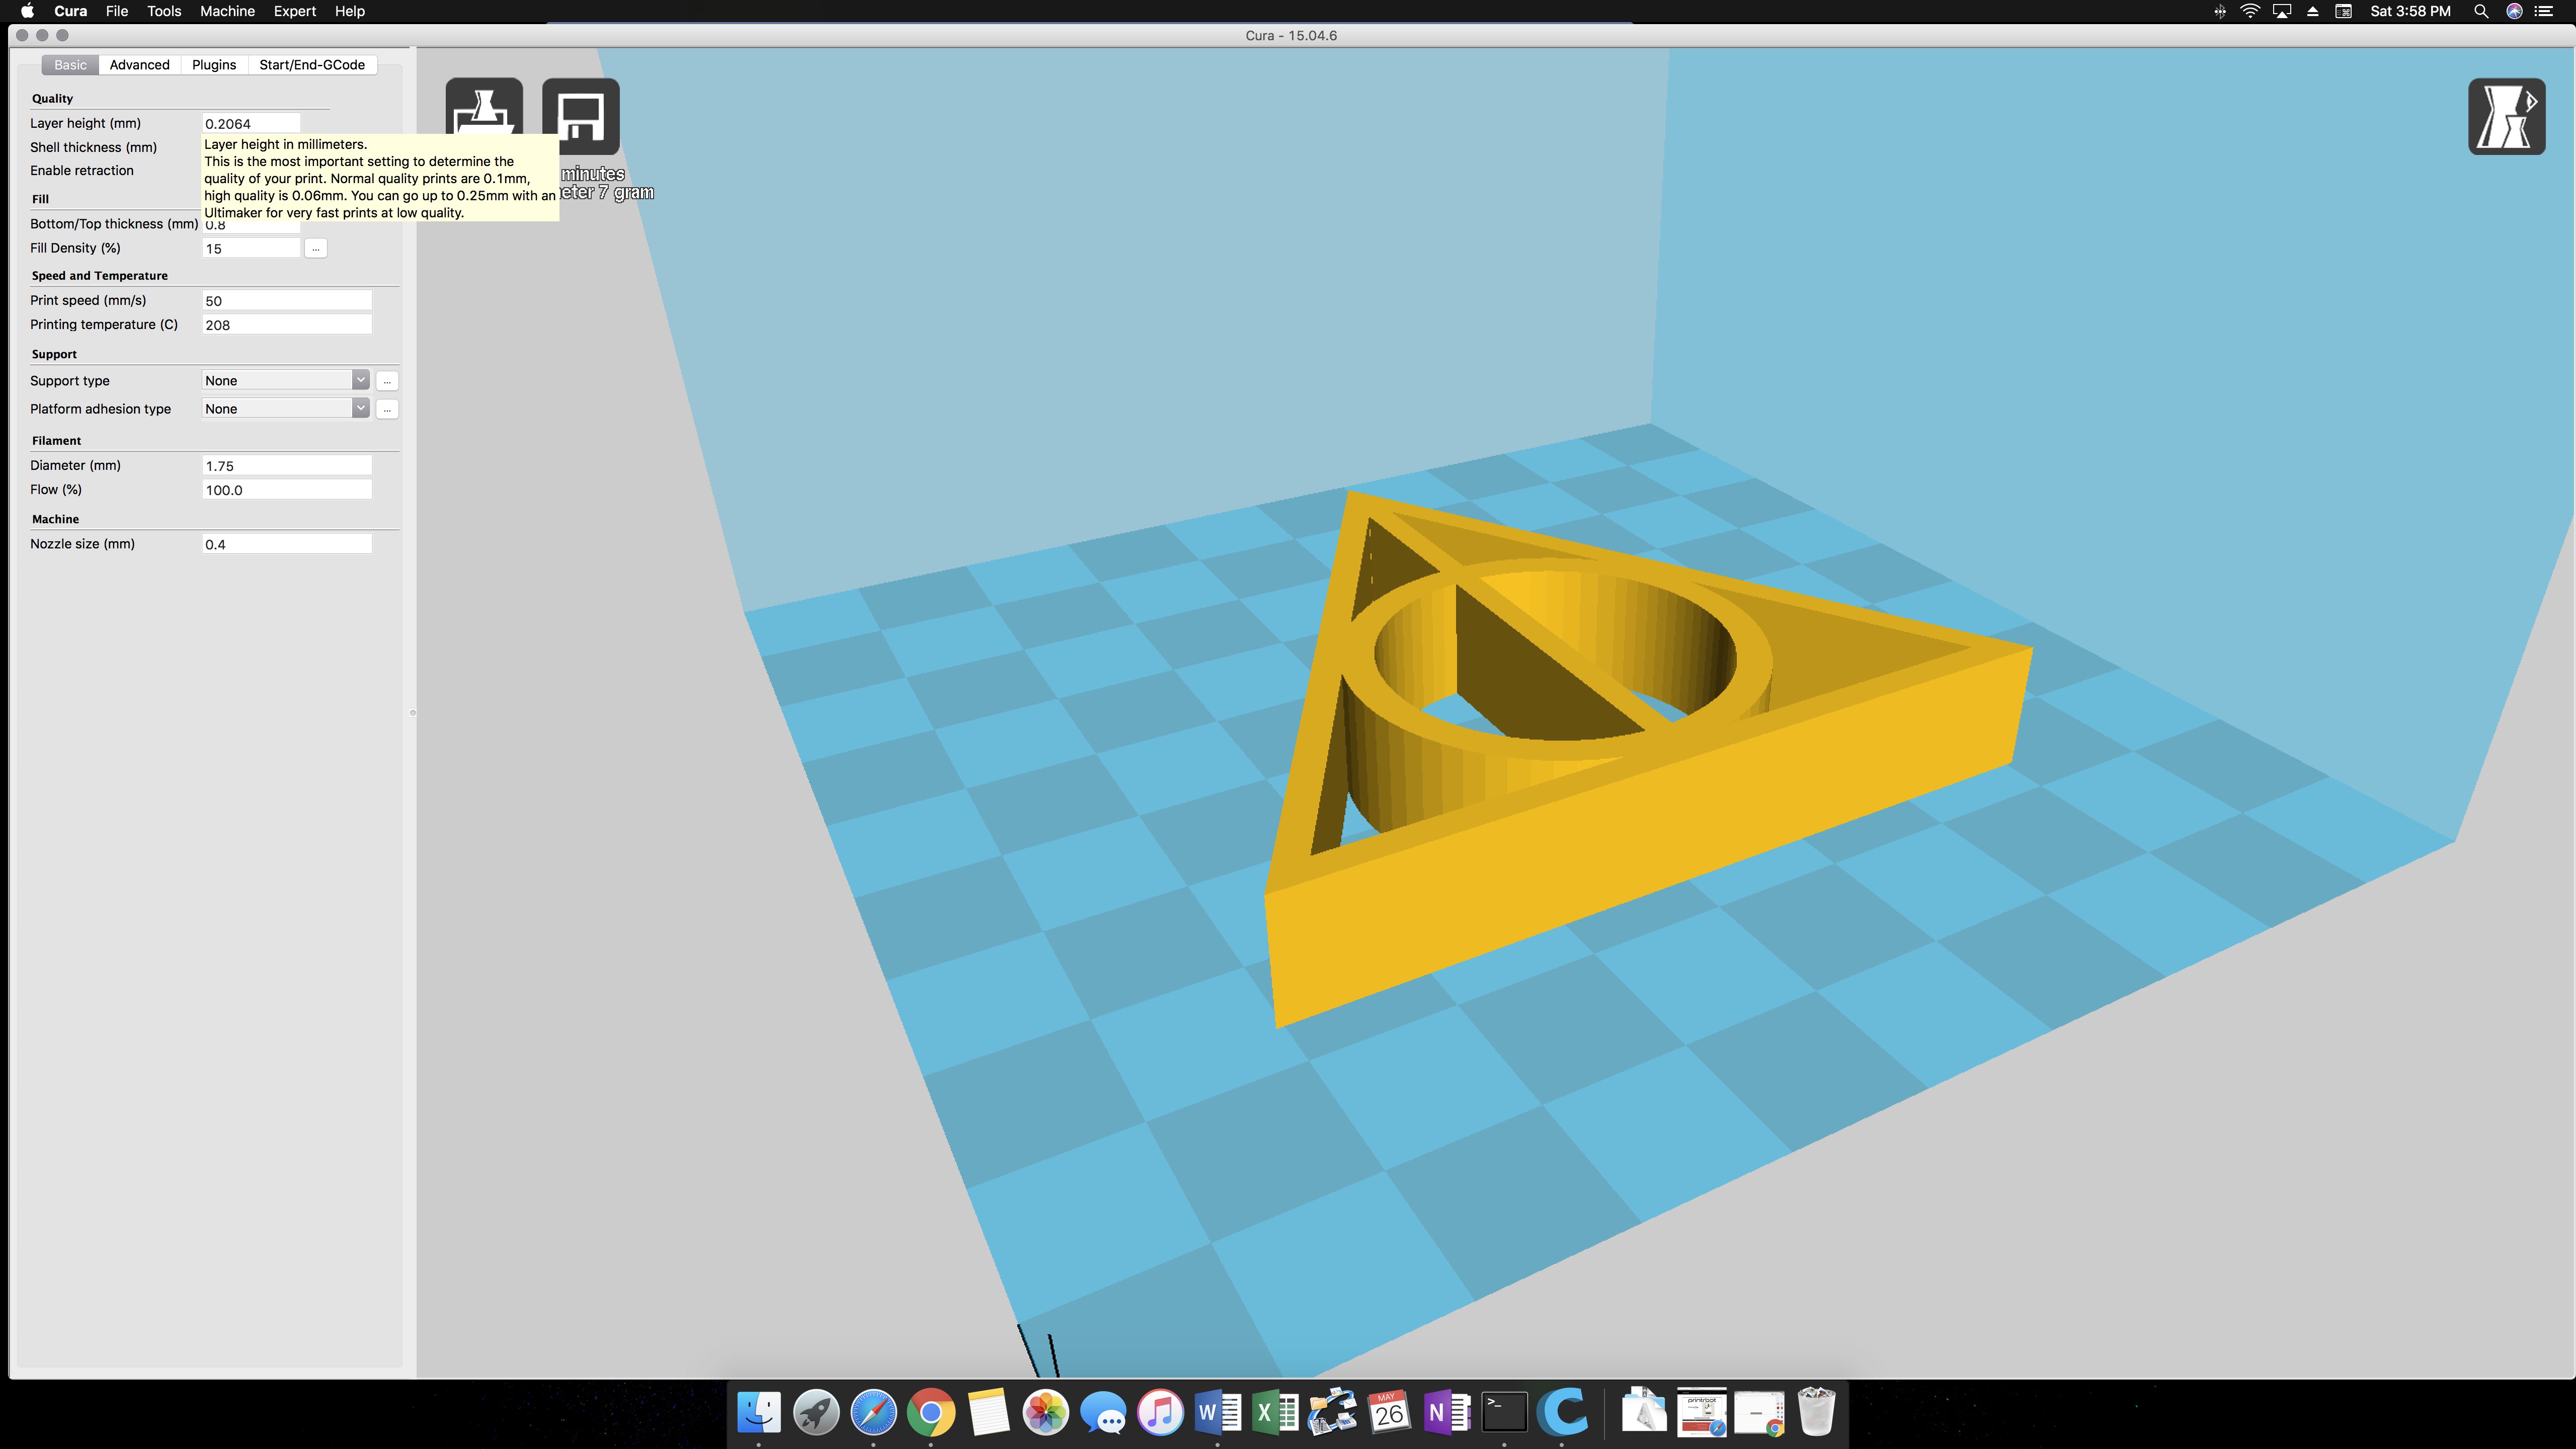Viewport: 2576px width, 1449px height.
Task: Click the Nozzle size input field
Action: 287,544
